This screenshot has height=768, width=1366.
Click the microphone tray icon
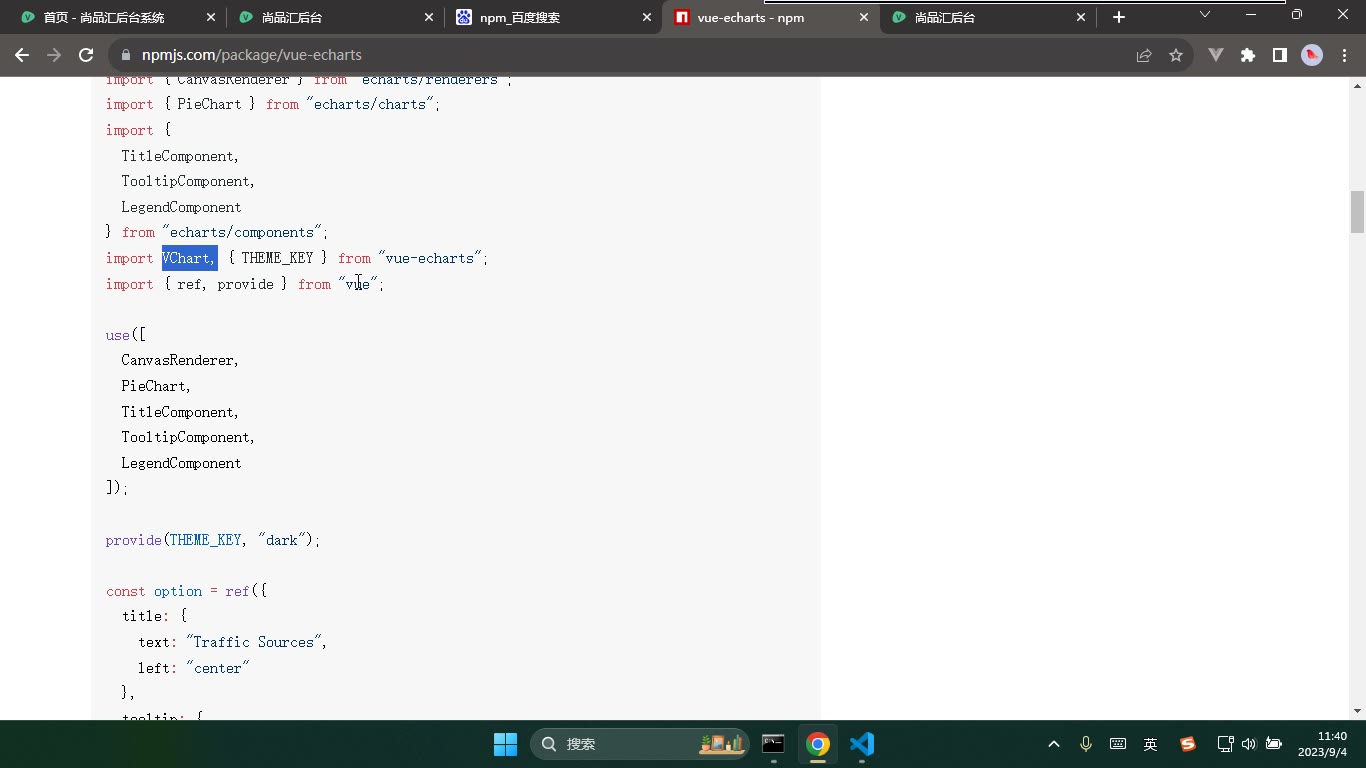coord(1086,744)
